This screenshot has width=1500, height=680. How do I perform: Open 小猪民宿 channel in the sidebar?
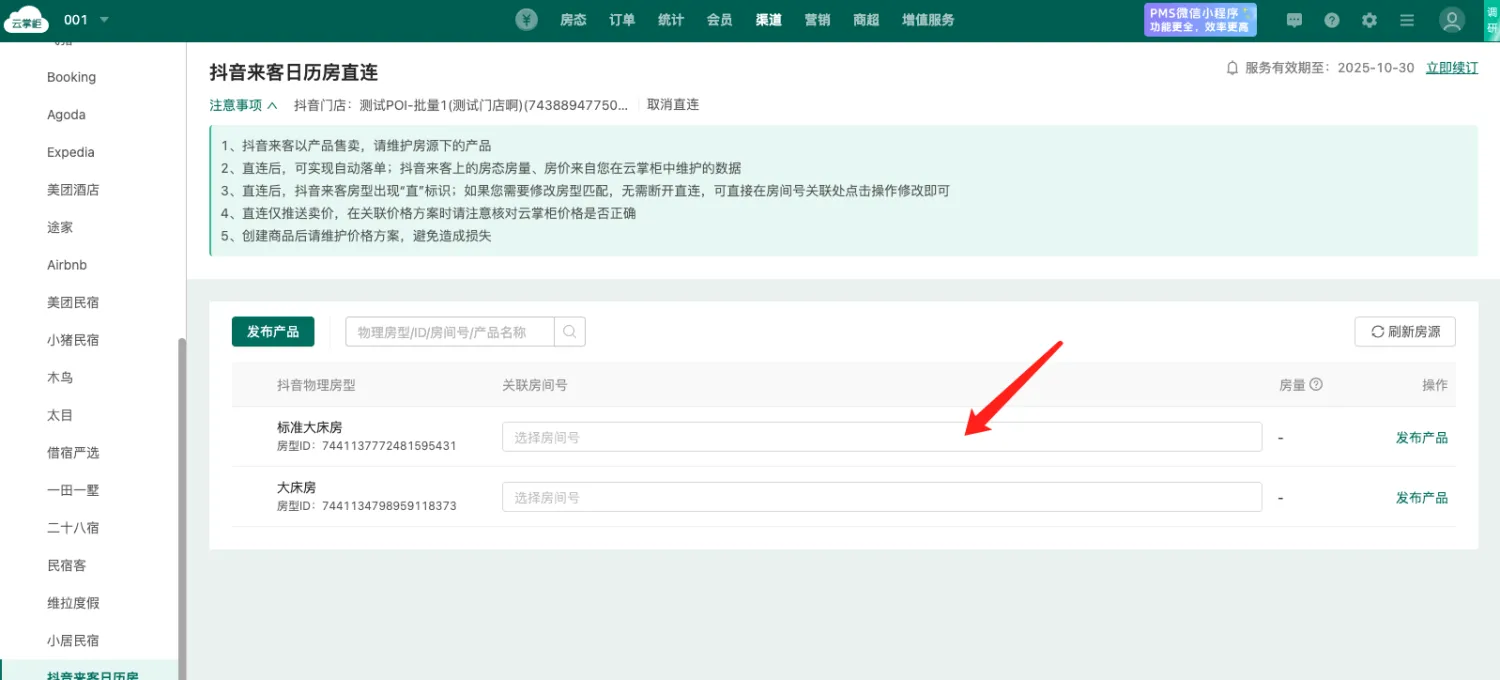[x=73, y=340]
